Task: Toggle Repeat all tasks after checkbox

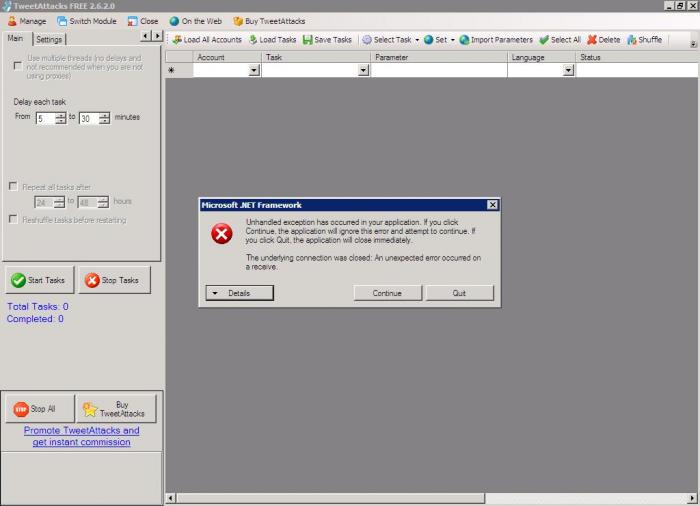Action: (13, 186)
